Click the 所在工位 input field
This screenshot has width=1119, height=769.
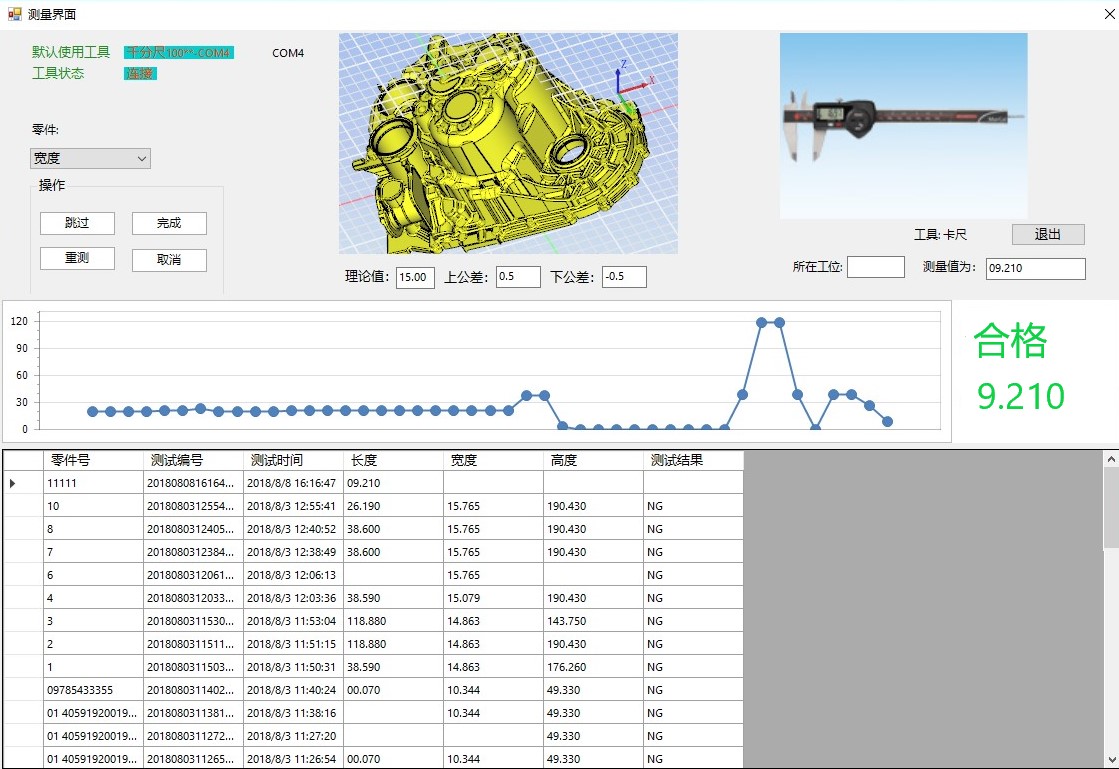(876, 267)
